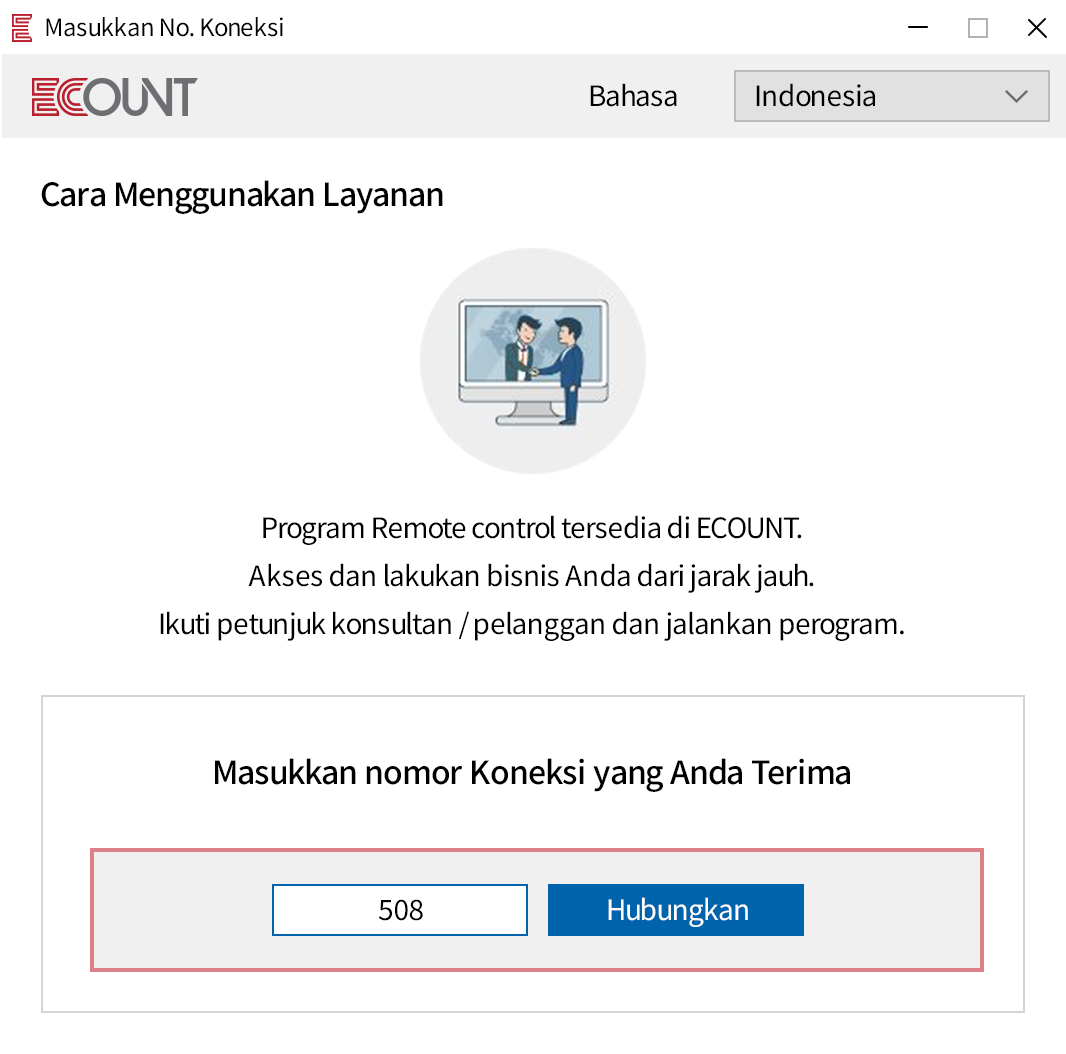Click the ECOUNT logo in header
The width and height of the screenshot is (1066, 1054).
pos(114,97)
